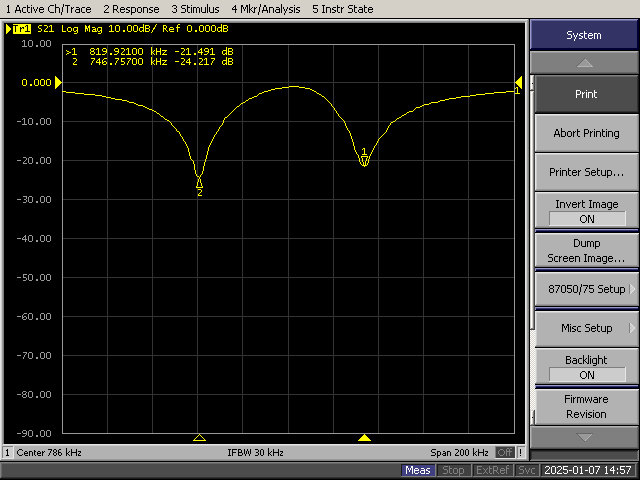Toggle the Backlight ON setting
640x480 pixels.
(586, 367)
